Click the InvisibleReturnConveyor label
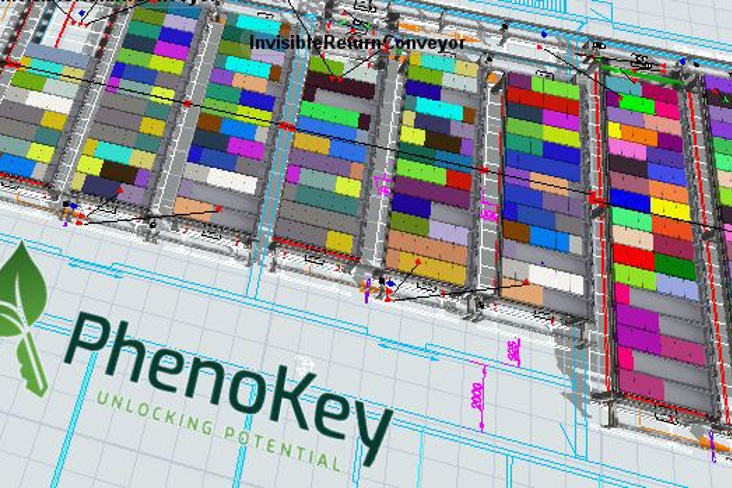 coord(357,44)
